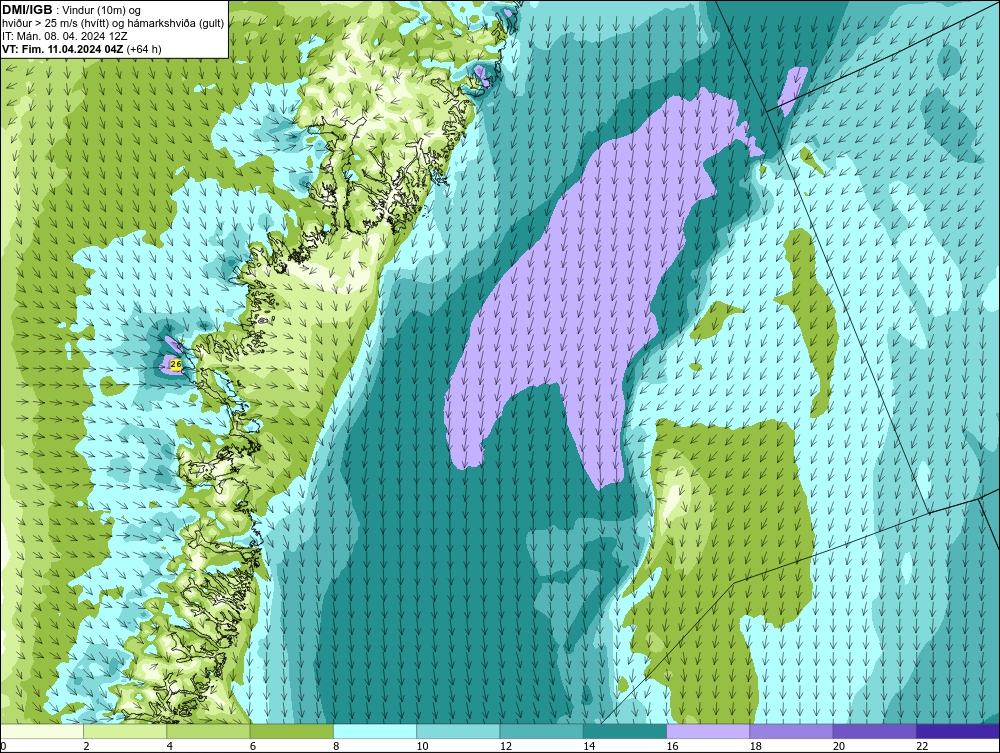This screenshot has height=753, width=1000.
Task: Click the 12–14 m/s teal legend swatch
Action: [x=541, y=731]
